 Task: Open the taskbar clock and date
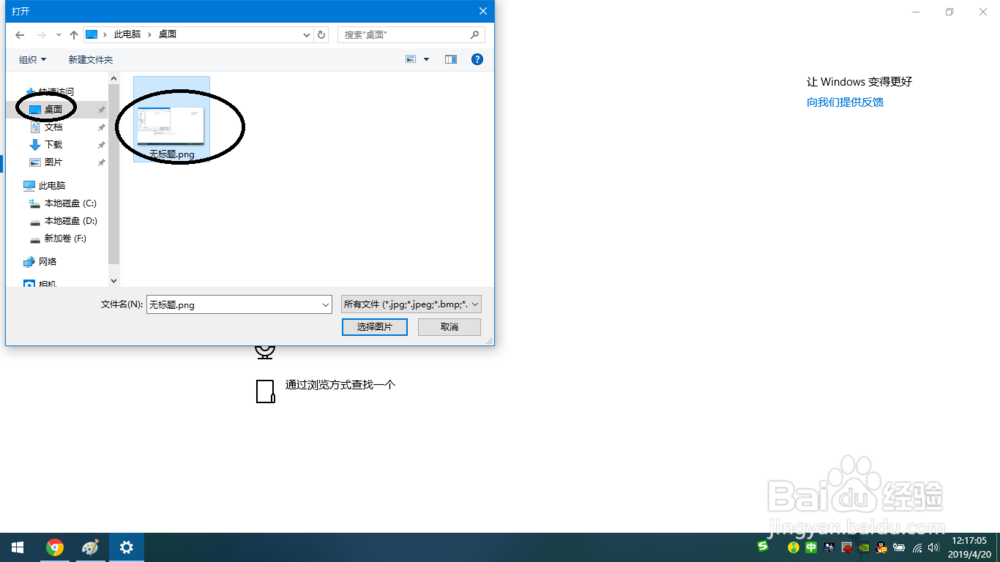coord(969,547)
